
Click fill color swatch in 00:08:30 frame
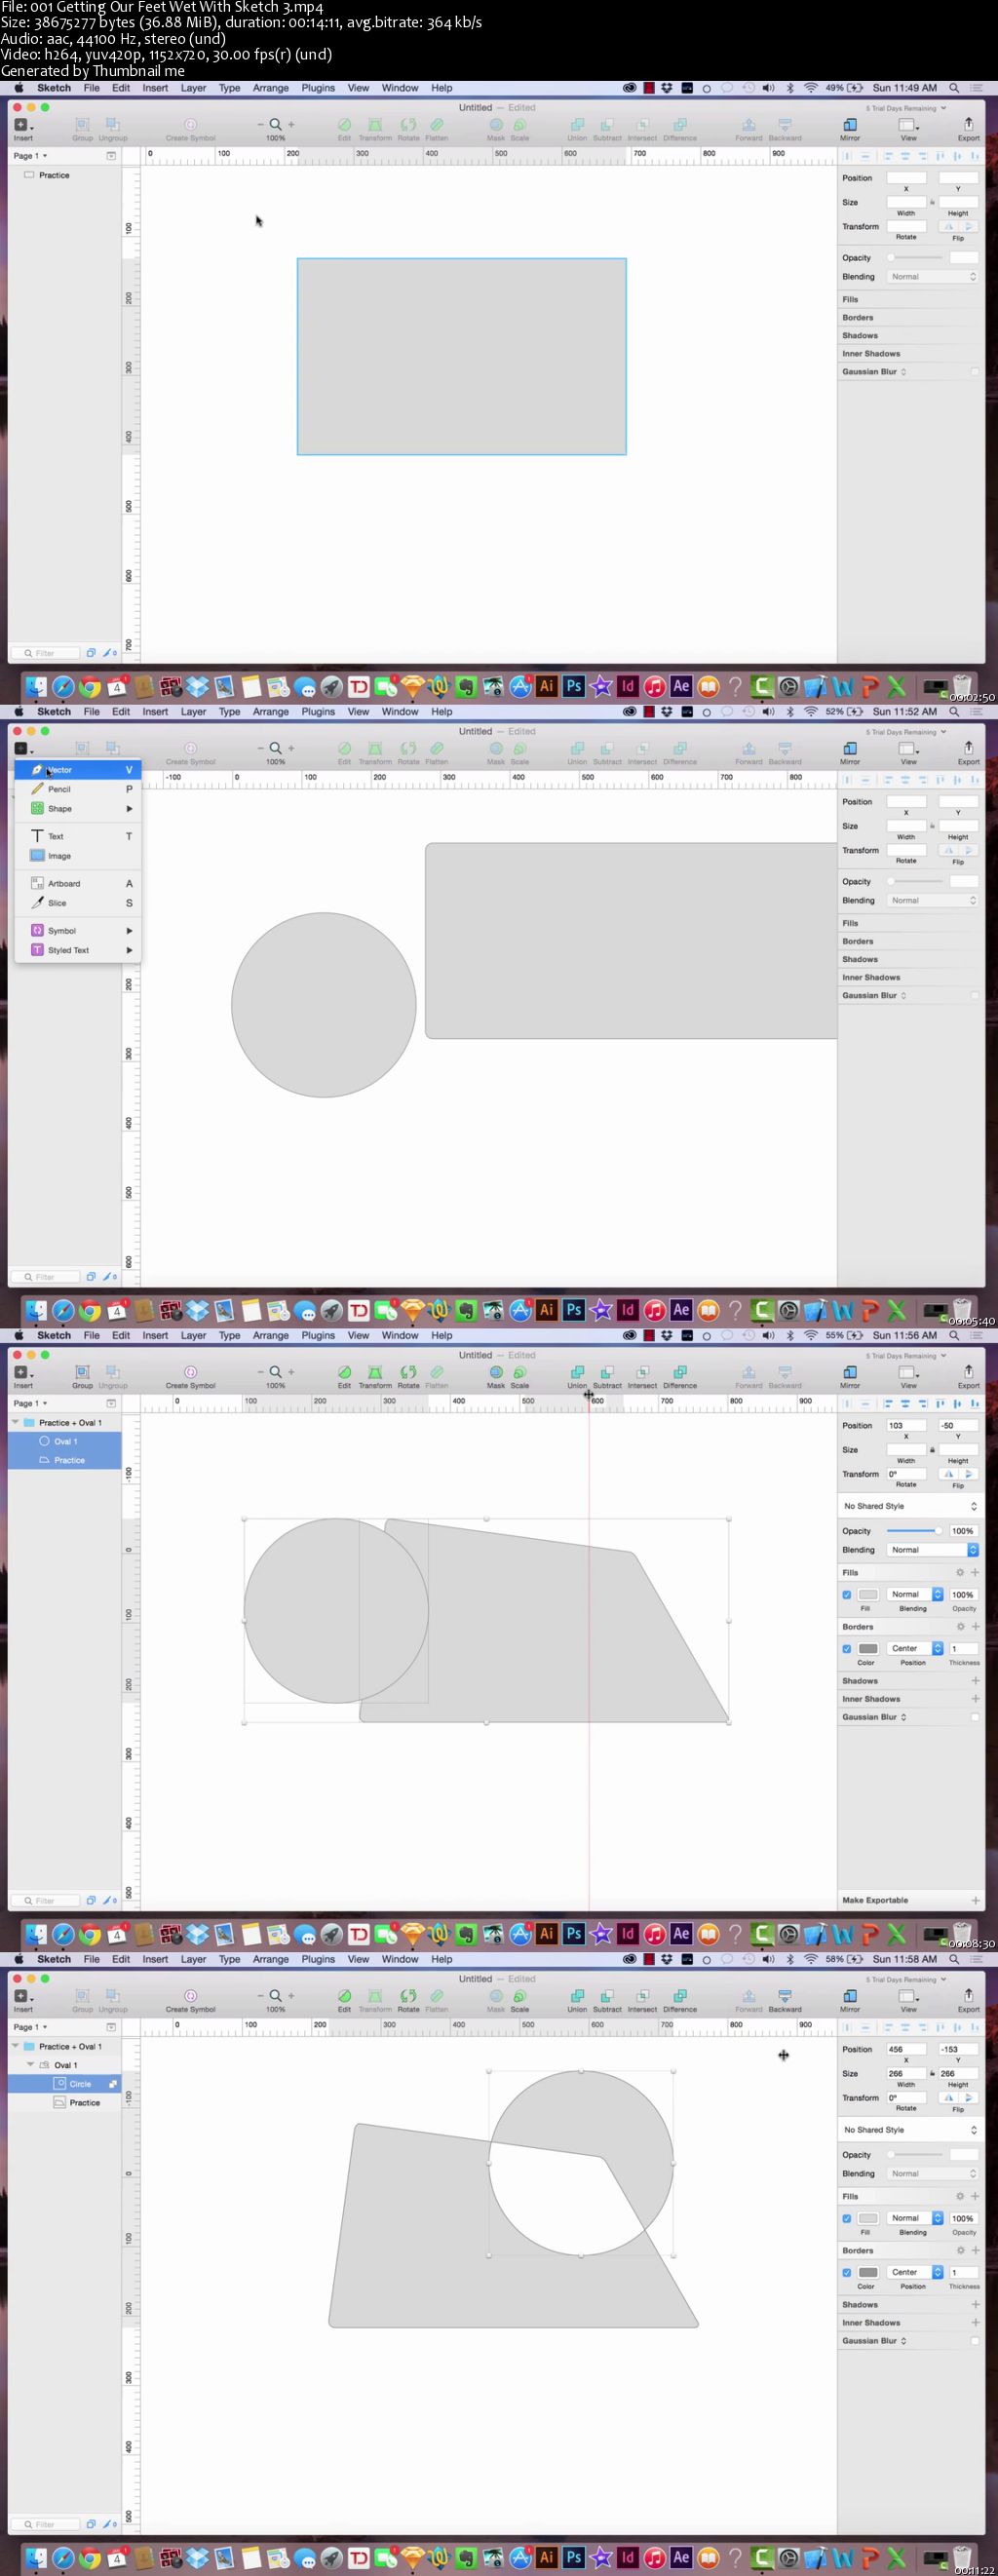pyautogui.click(x=868, y=1595)
